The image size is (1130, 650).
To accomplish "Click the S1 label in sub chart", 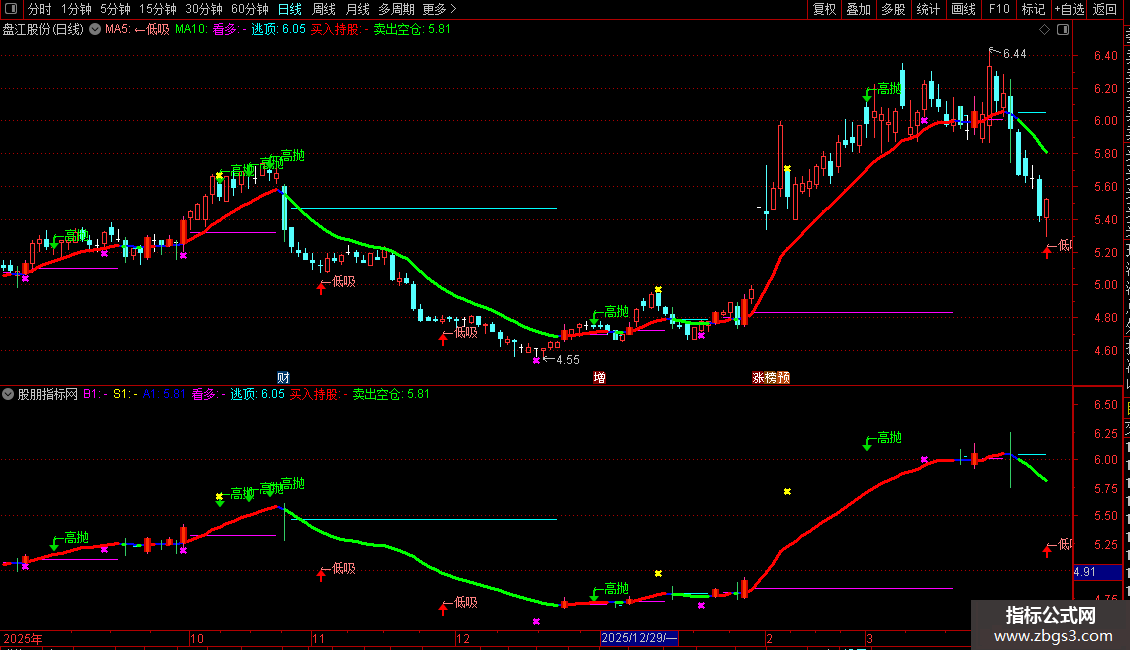I will click(x=122, y=394).
